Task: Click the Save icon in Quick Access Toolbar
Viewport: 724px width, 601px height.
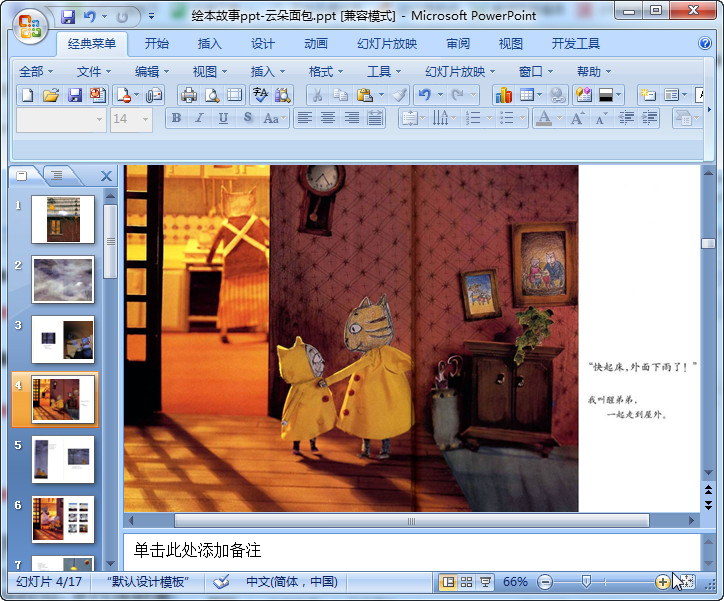Action: click(x=68, y=17)
